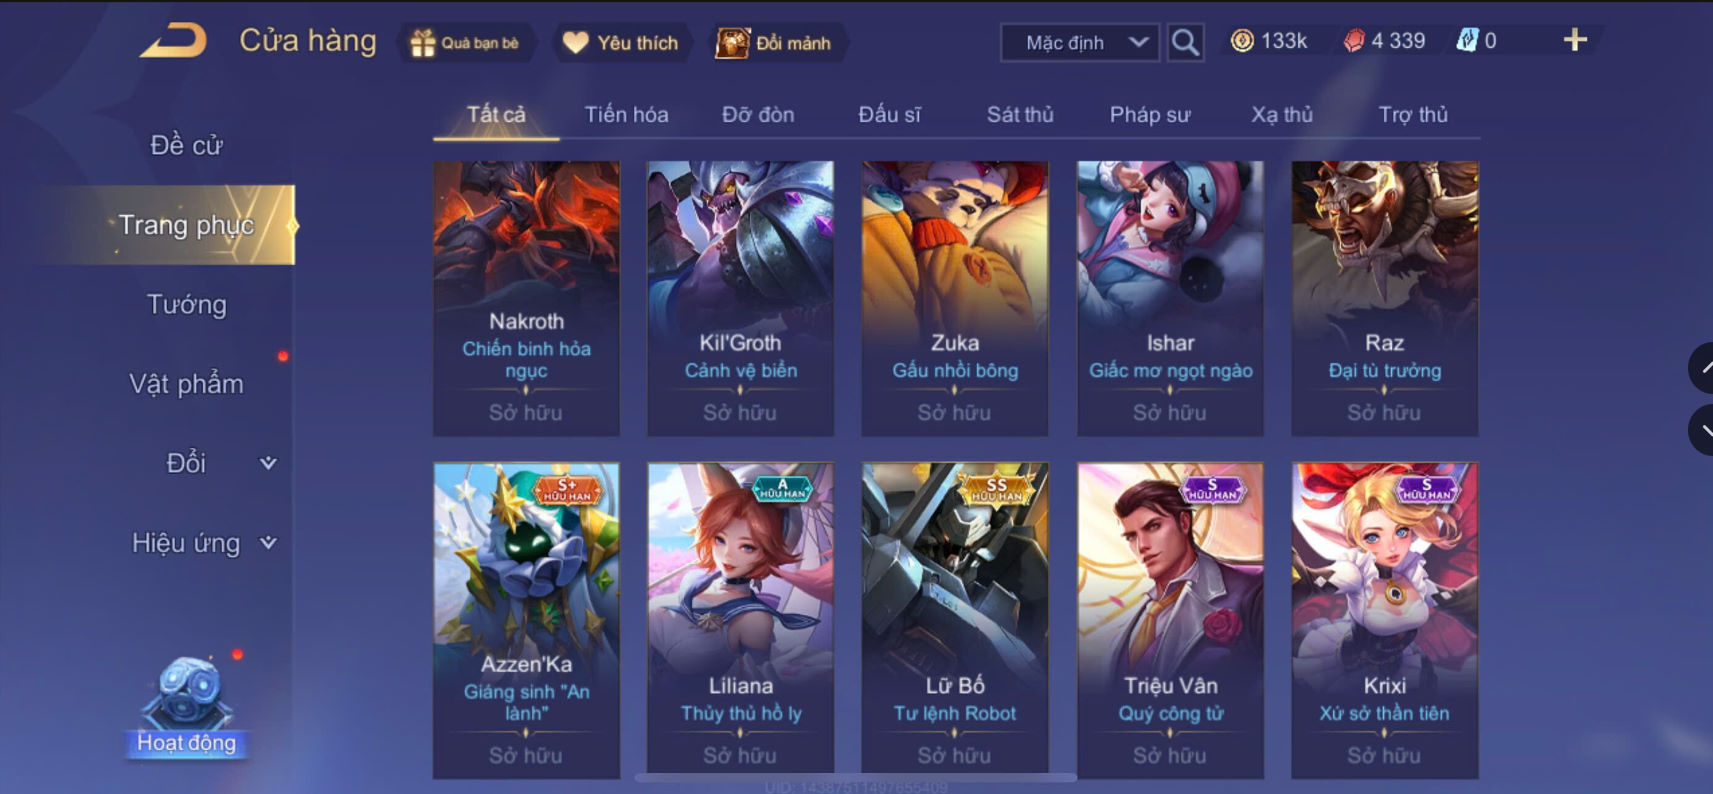The image size is (1713, 794).
Task: Open the Mặc định sort dropdown
Action: [1080, 42]
